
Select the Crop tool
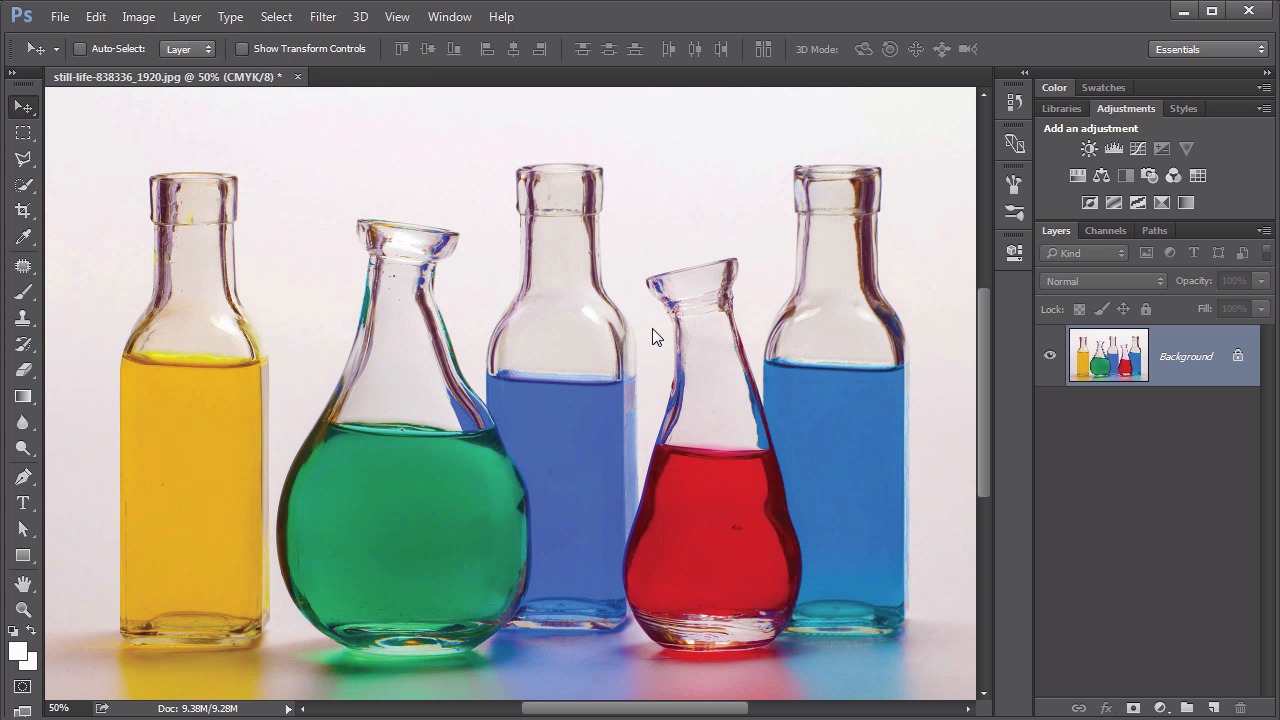[x=23, y=211]
